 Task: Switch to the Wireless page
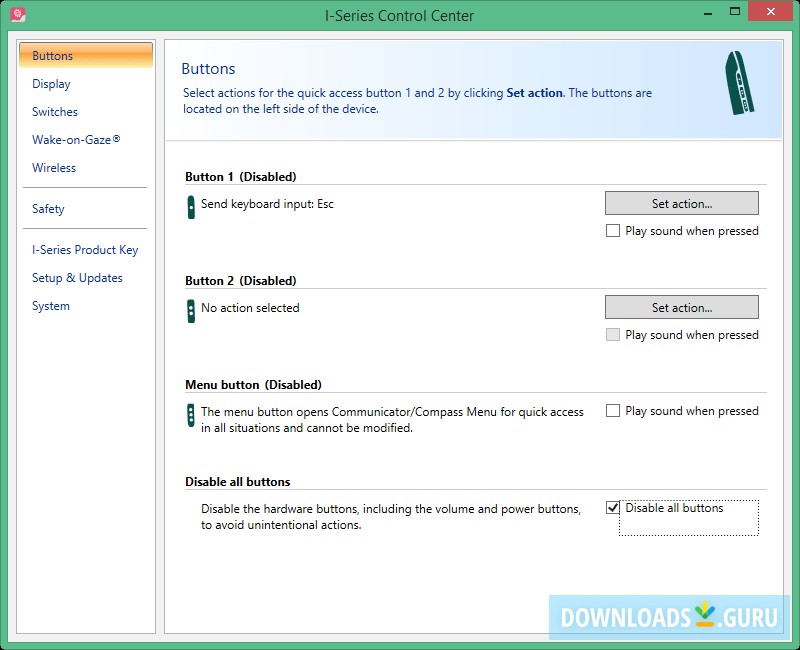pos(54,168)
